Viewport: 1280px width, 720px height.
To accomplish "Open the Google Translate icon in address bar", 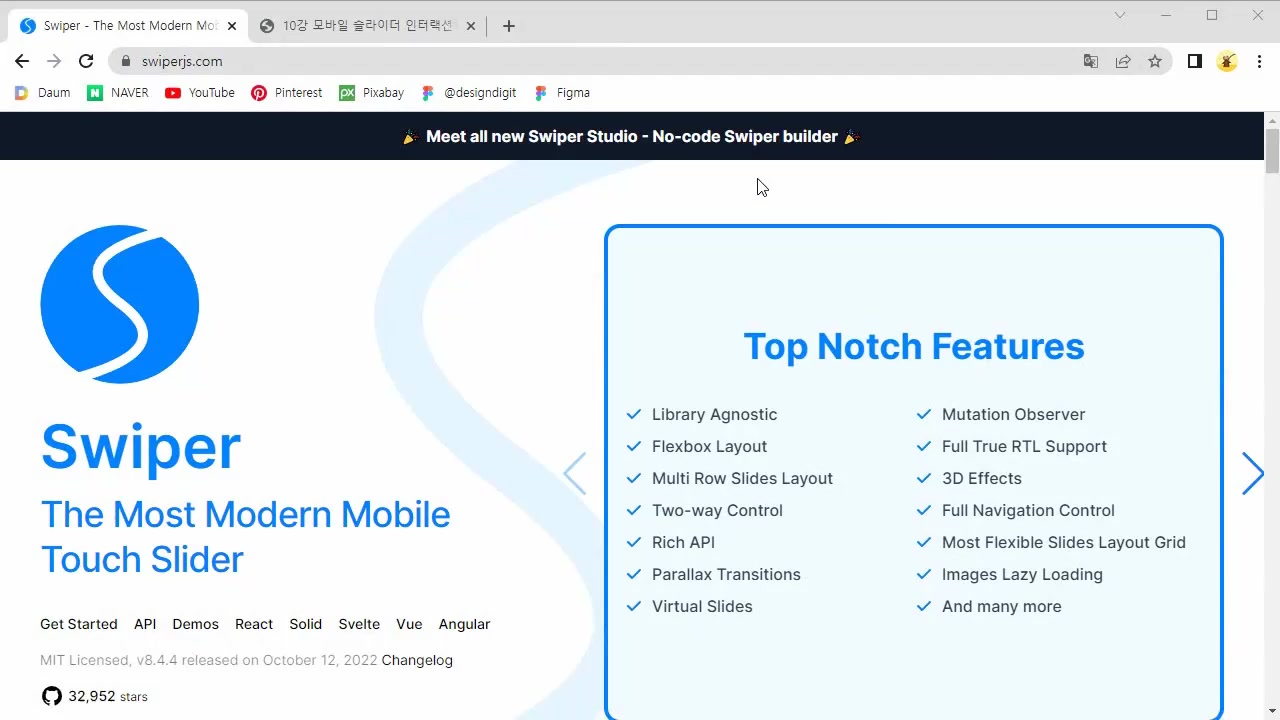I will 1091,61.
